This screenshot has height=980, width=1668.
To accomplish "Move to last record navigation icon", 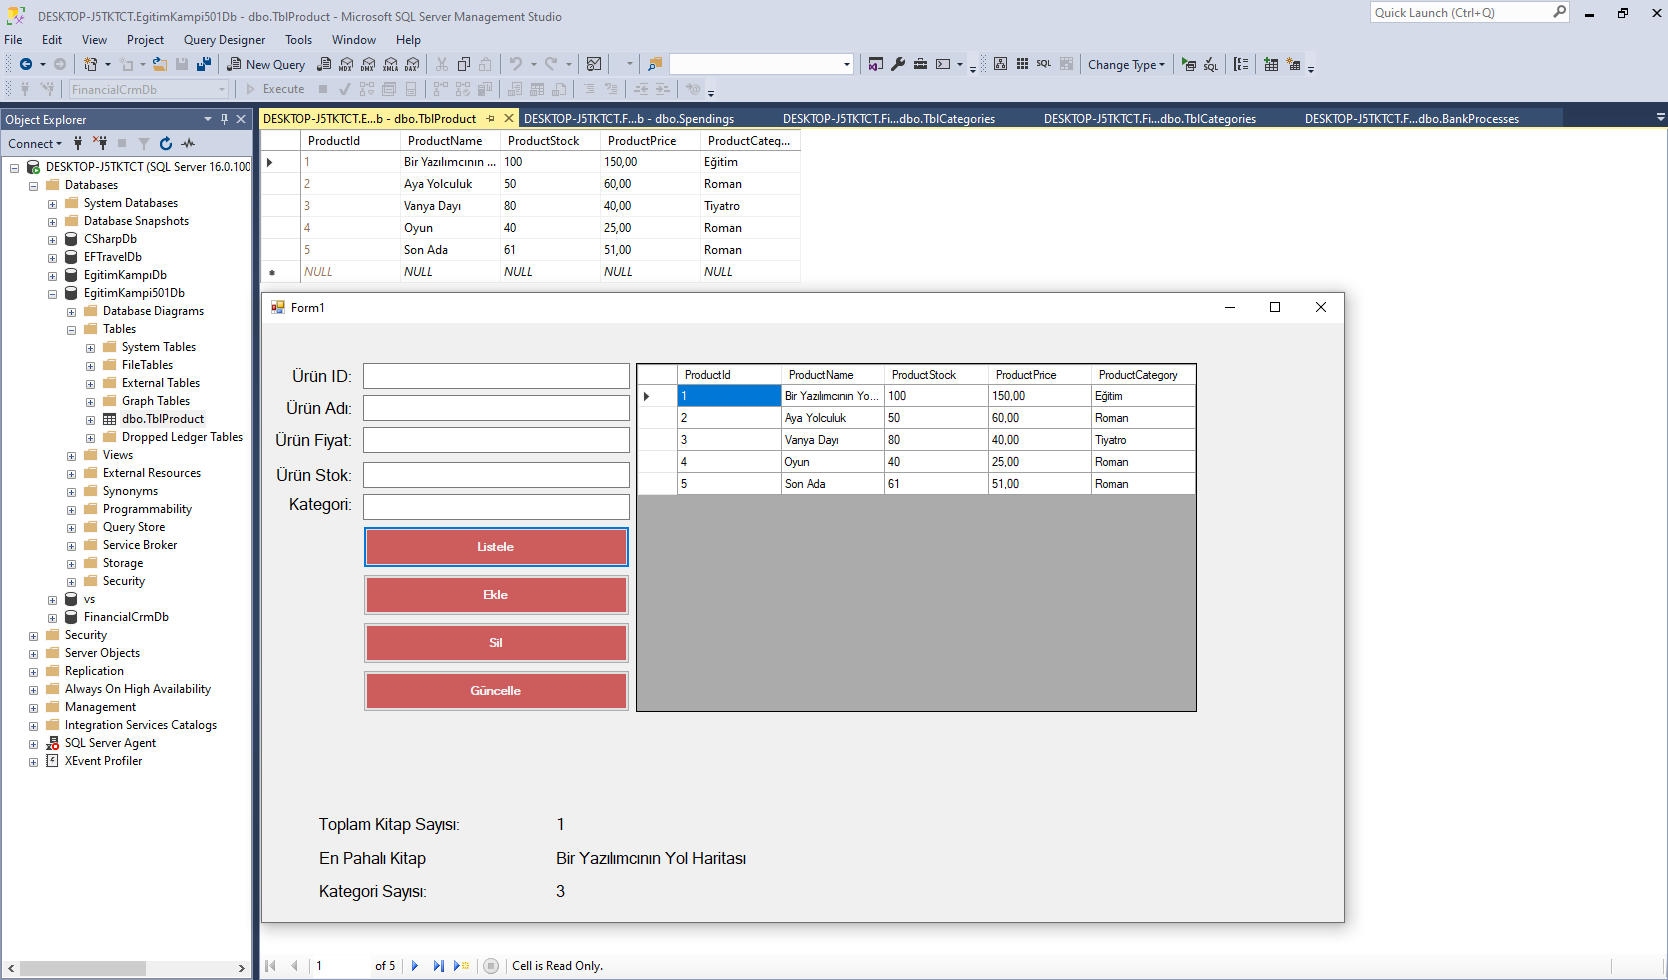I will pyautogui.click(x=438, y=966).
